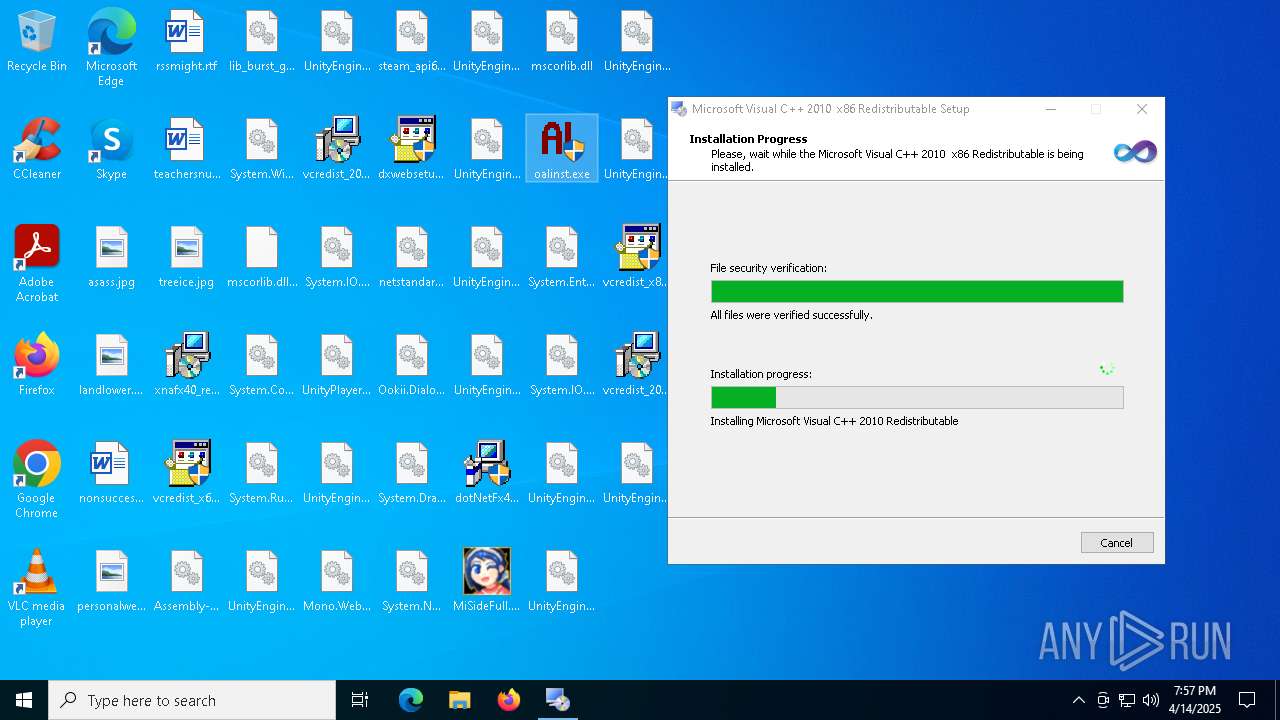Open Edge from the taskbar
The image size is (1280, 720).
coord(411,700)
